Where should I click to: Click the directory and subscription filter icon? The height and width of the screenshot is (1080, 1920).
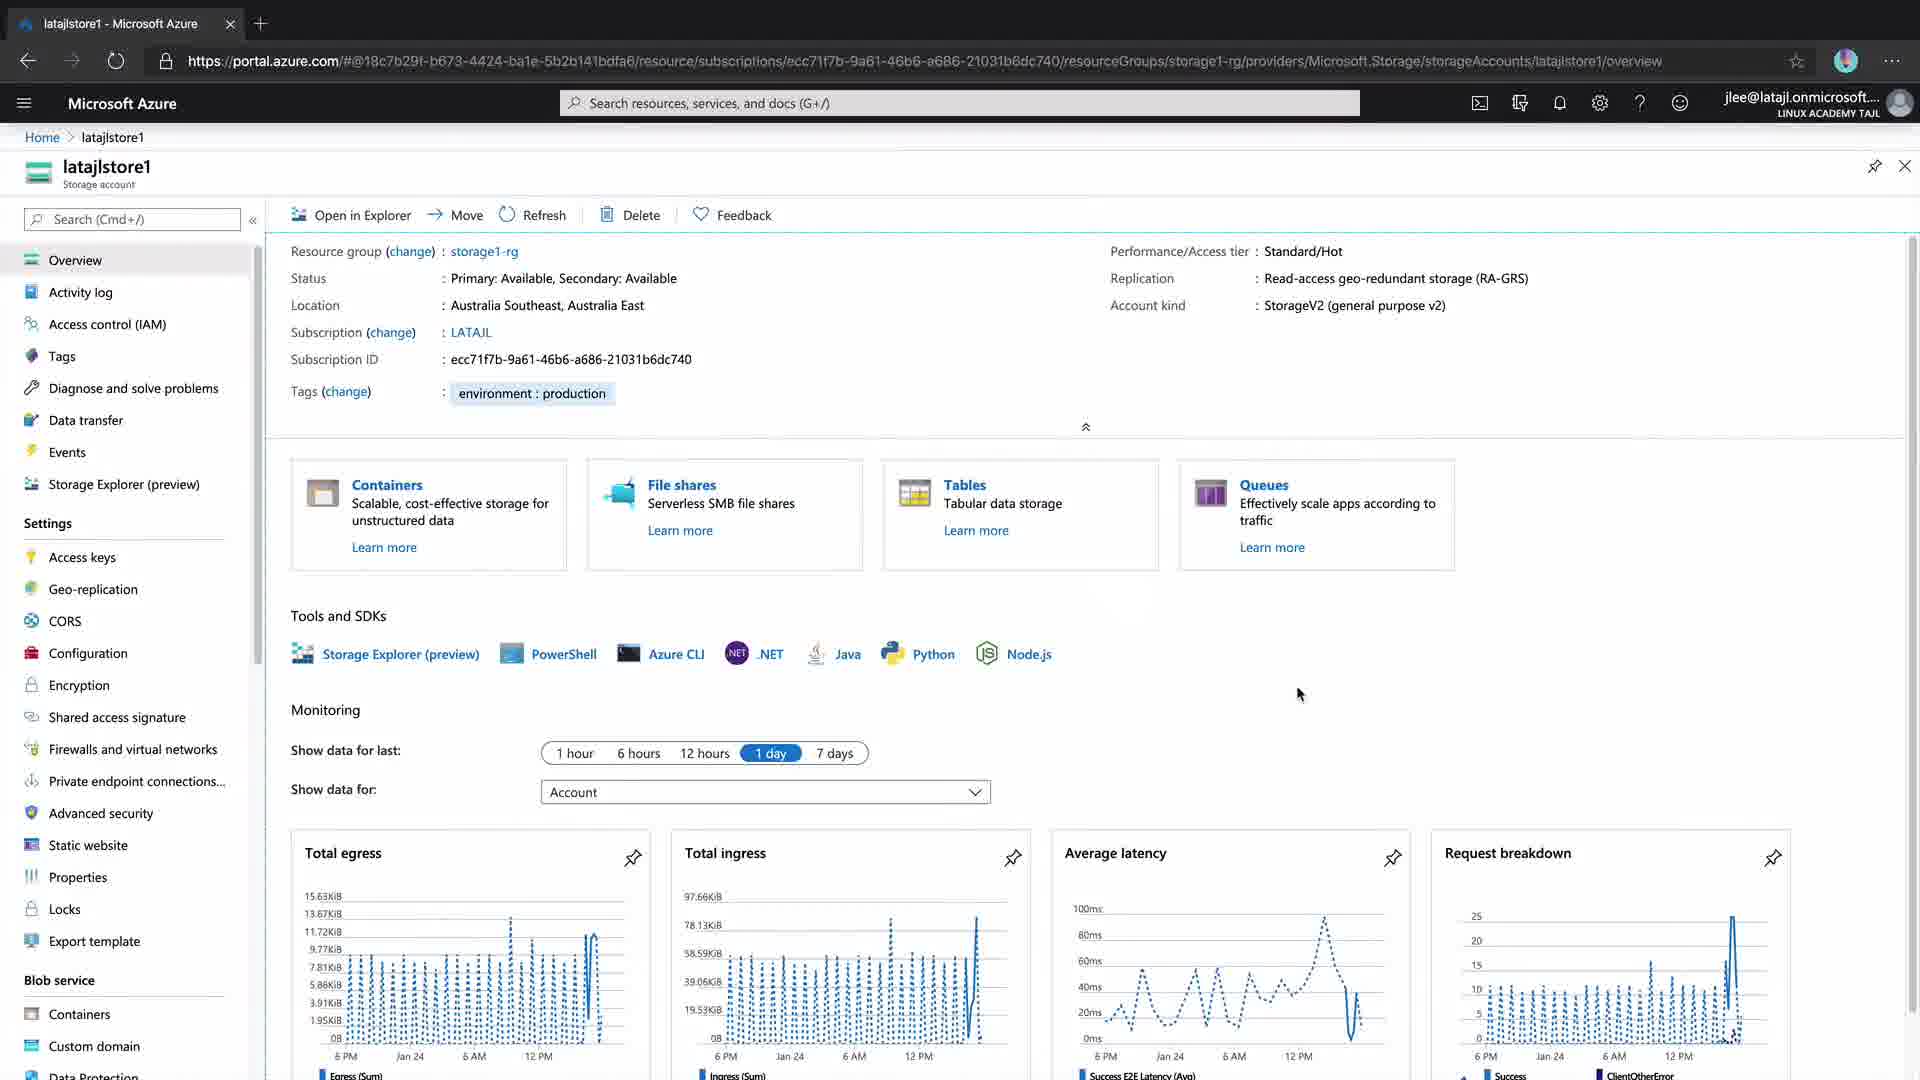point(1519,103)
